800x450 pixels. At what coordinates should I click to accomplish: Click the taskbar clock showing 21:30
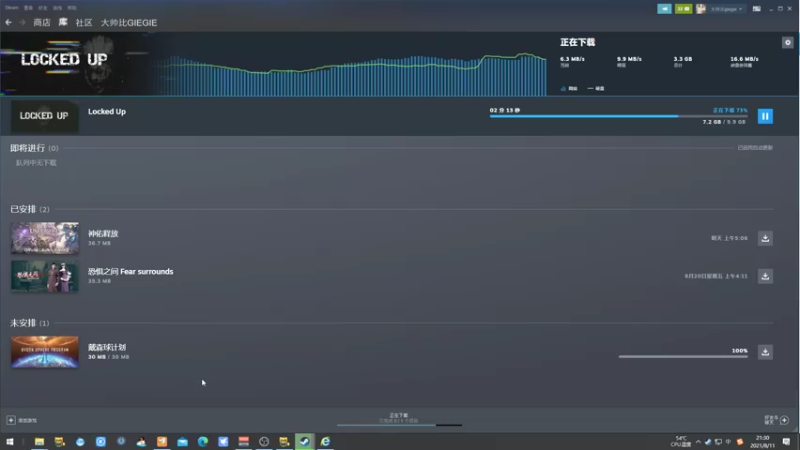click(x=762, y=441)
